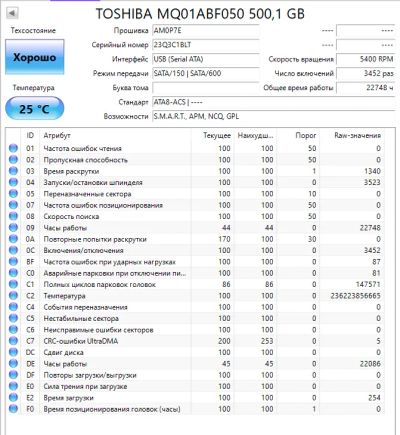400x435 pixels.
Task: Click the Raw-значения column header
Action: coord(357,135)
